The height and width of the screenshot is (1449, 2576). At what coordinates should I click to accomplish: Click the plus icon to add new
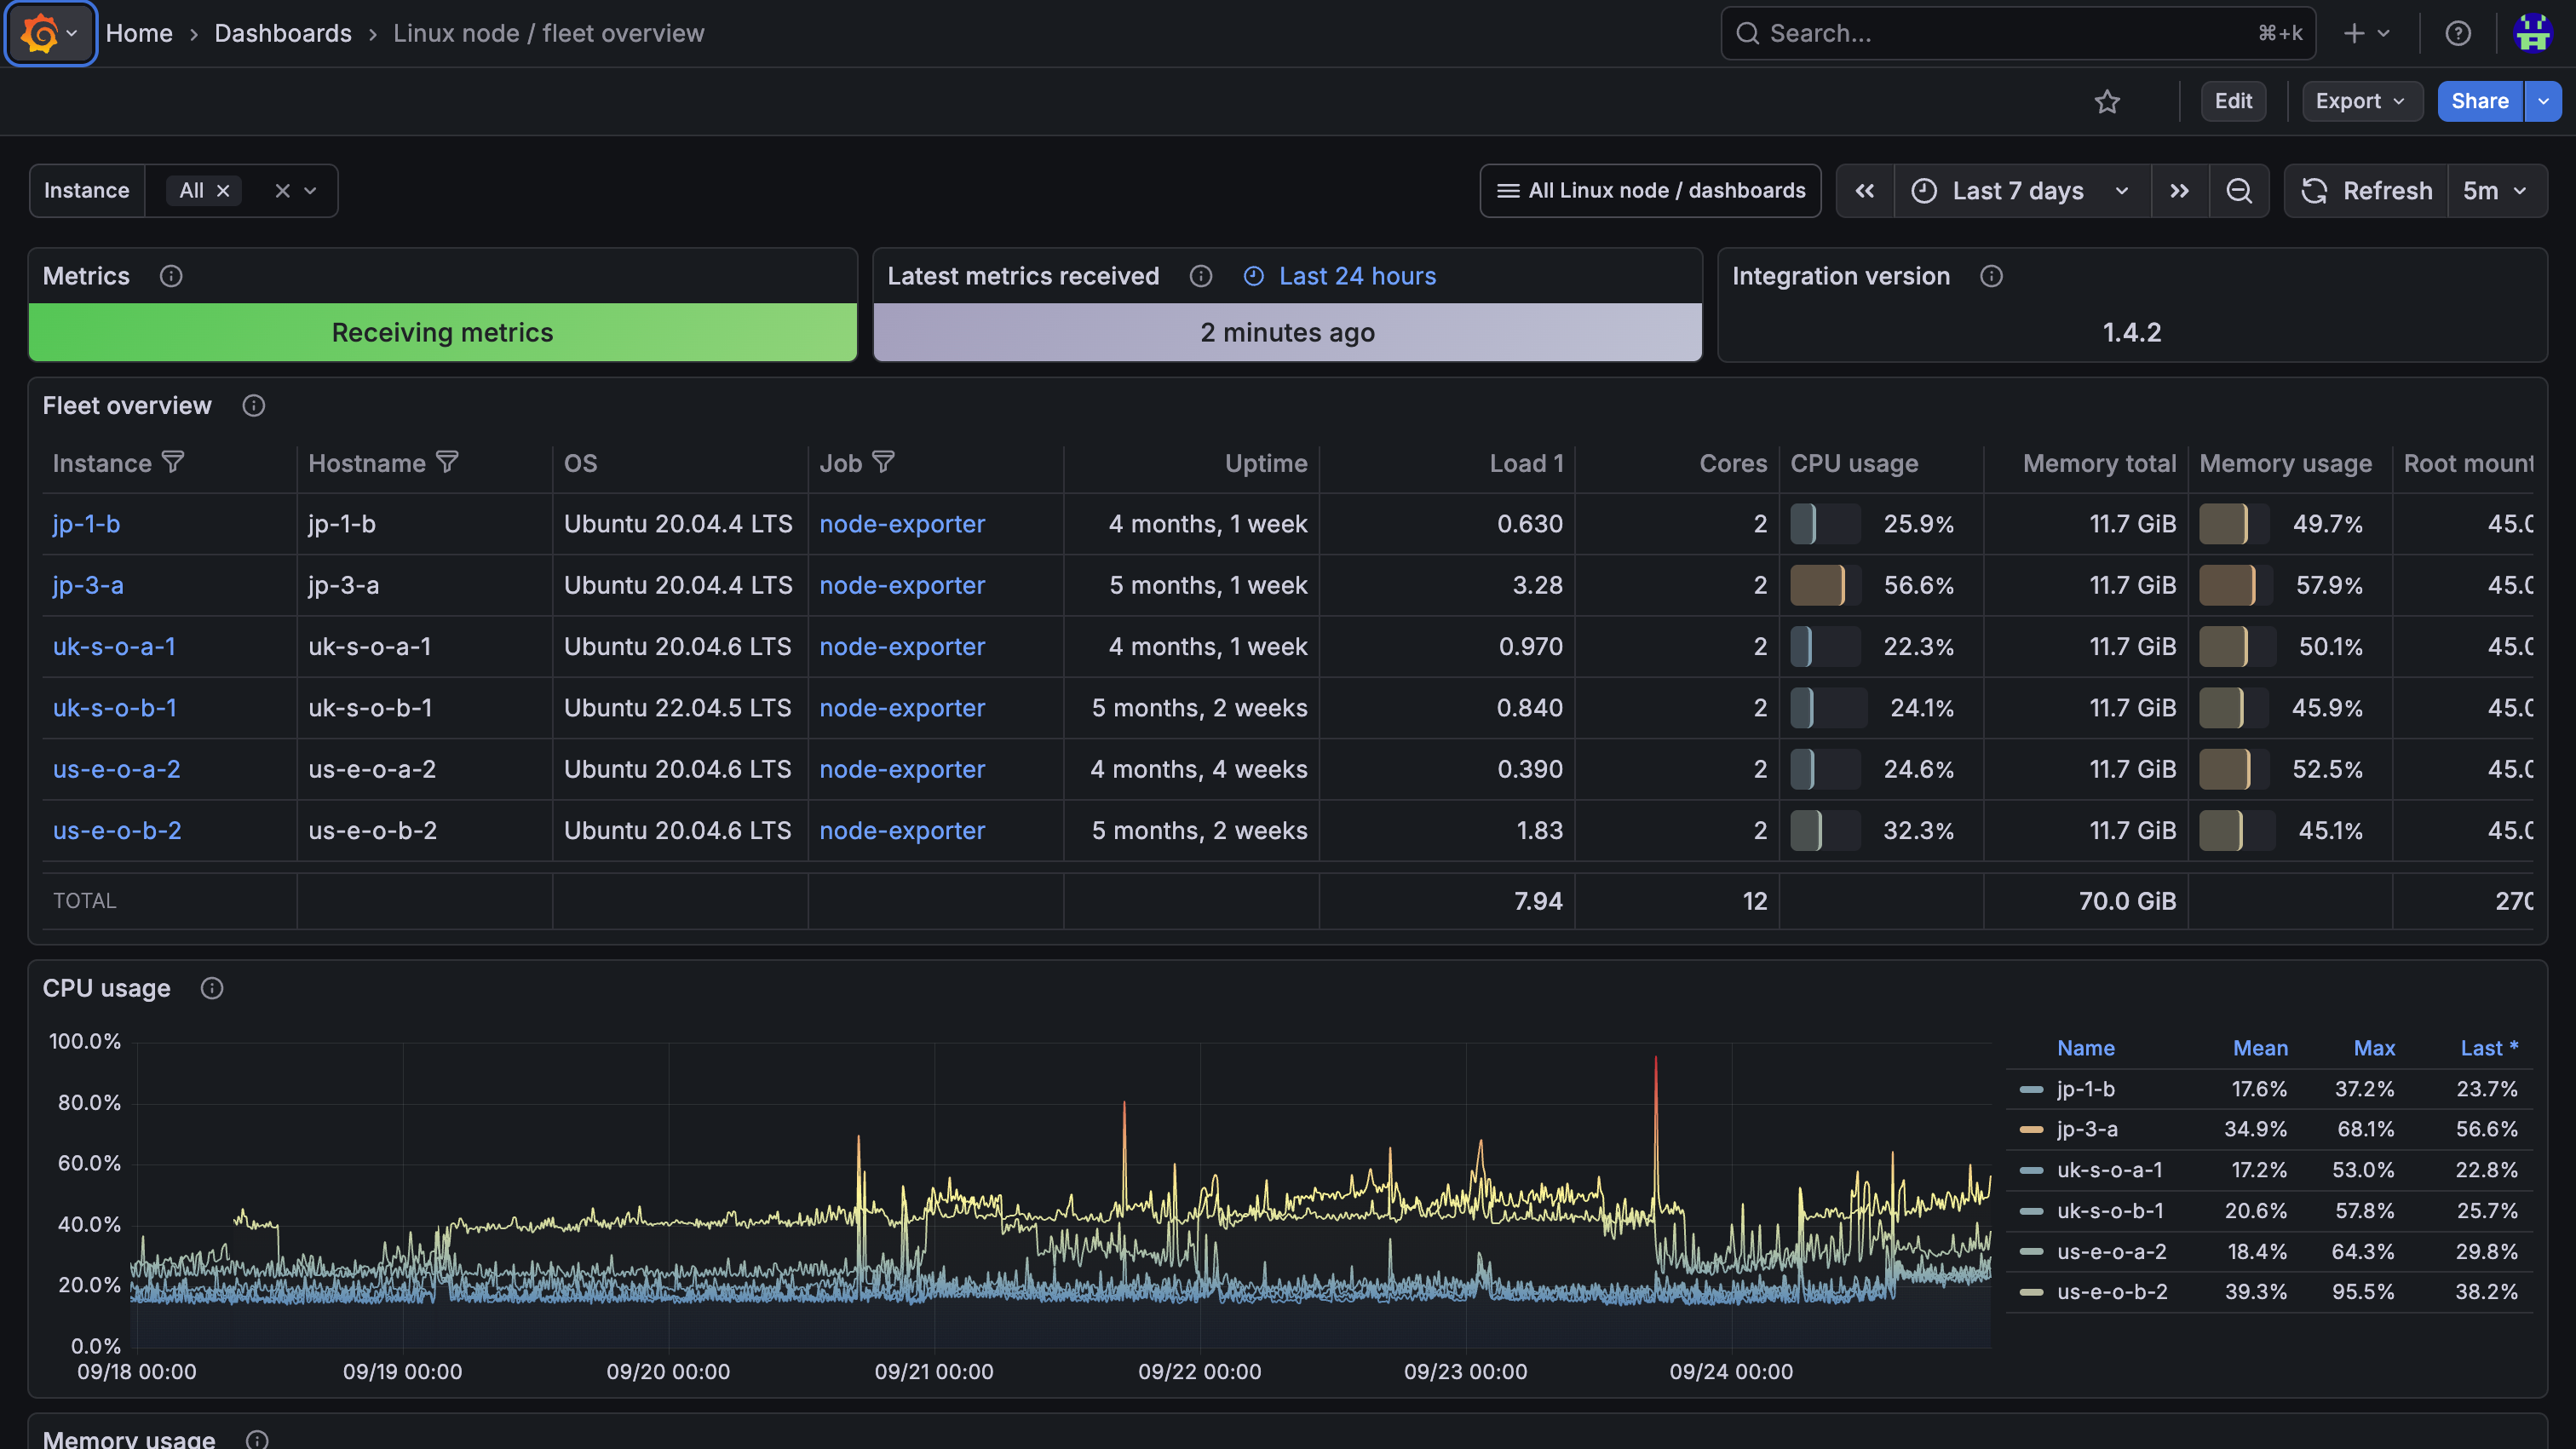[2354, 34]
